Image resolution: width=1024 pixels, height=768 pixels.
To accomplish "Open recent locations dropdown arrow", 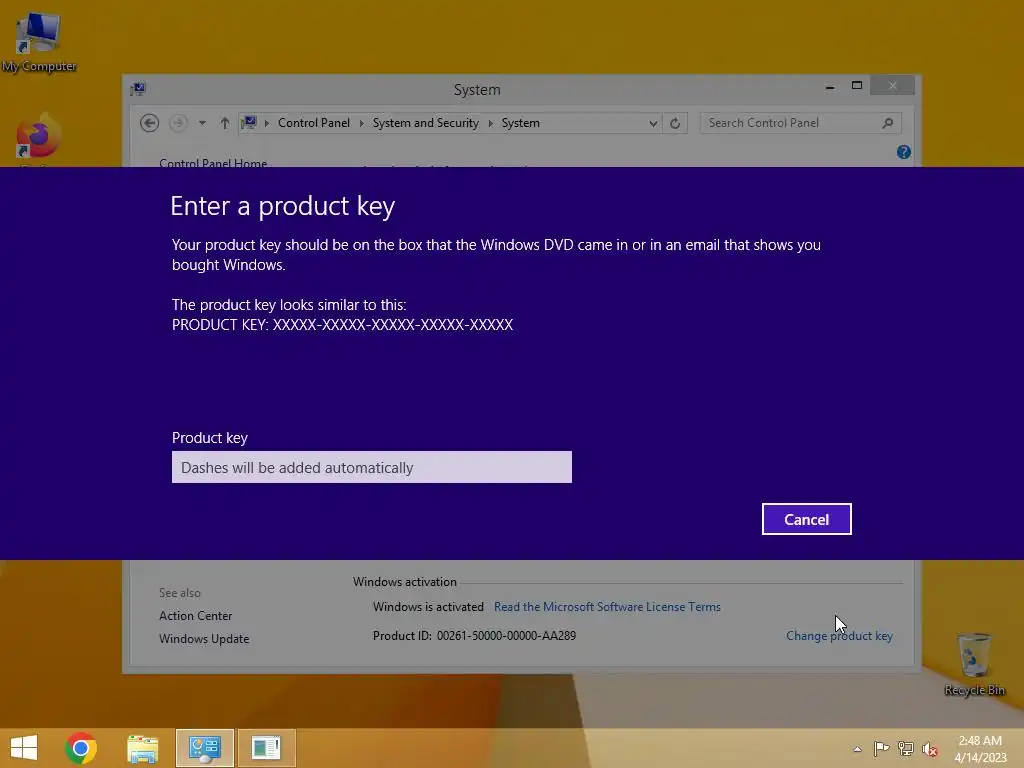I will (x=202, y=123).
